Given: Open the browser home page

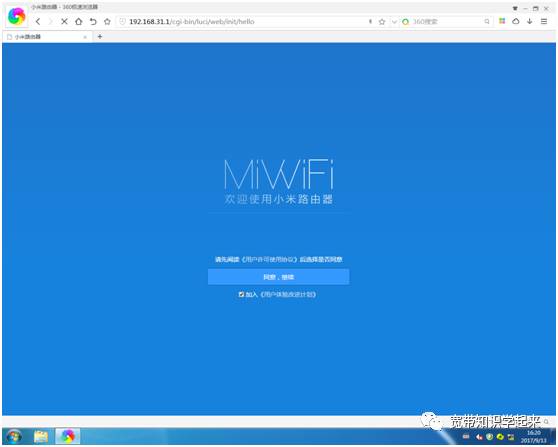Looking at the screenshot, I should pyautogui.click(x=79, y=22).
